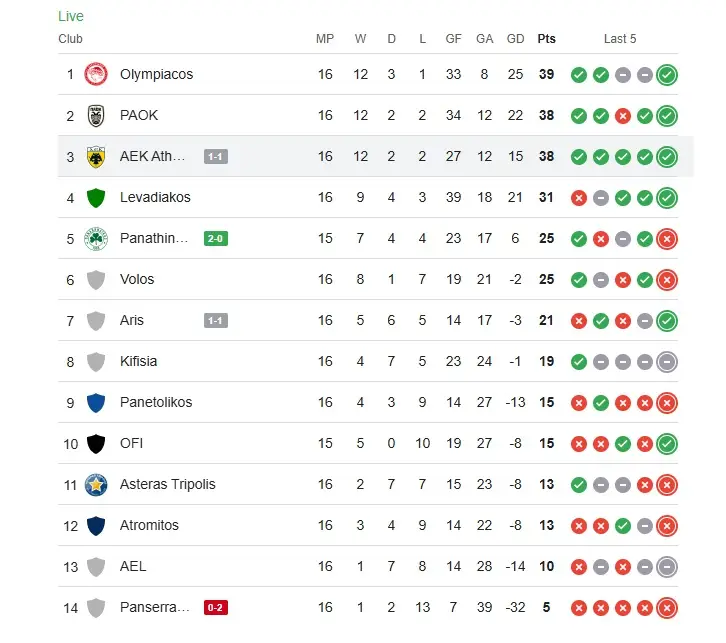Click the Last 5 column header
The width and height of the screenshot is (726, 643).
(620, 39)
